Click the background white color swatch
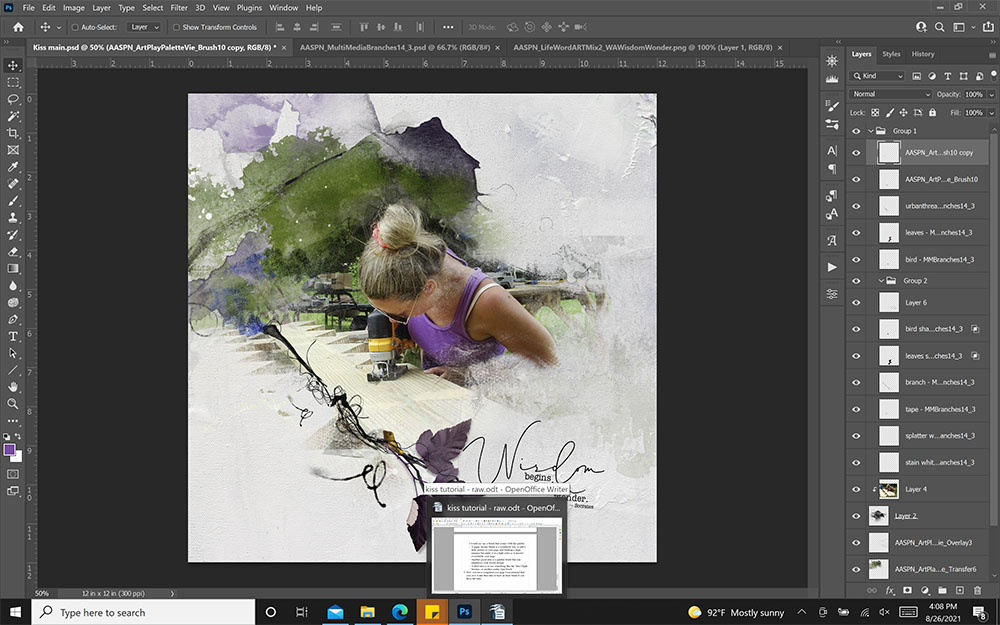Image resolution: width=1000 pixels, height=625 pixels. click(x=18, y=457)
